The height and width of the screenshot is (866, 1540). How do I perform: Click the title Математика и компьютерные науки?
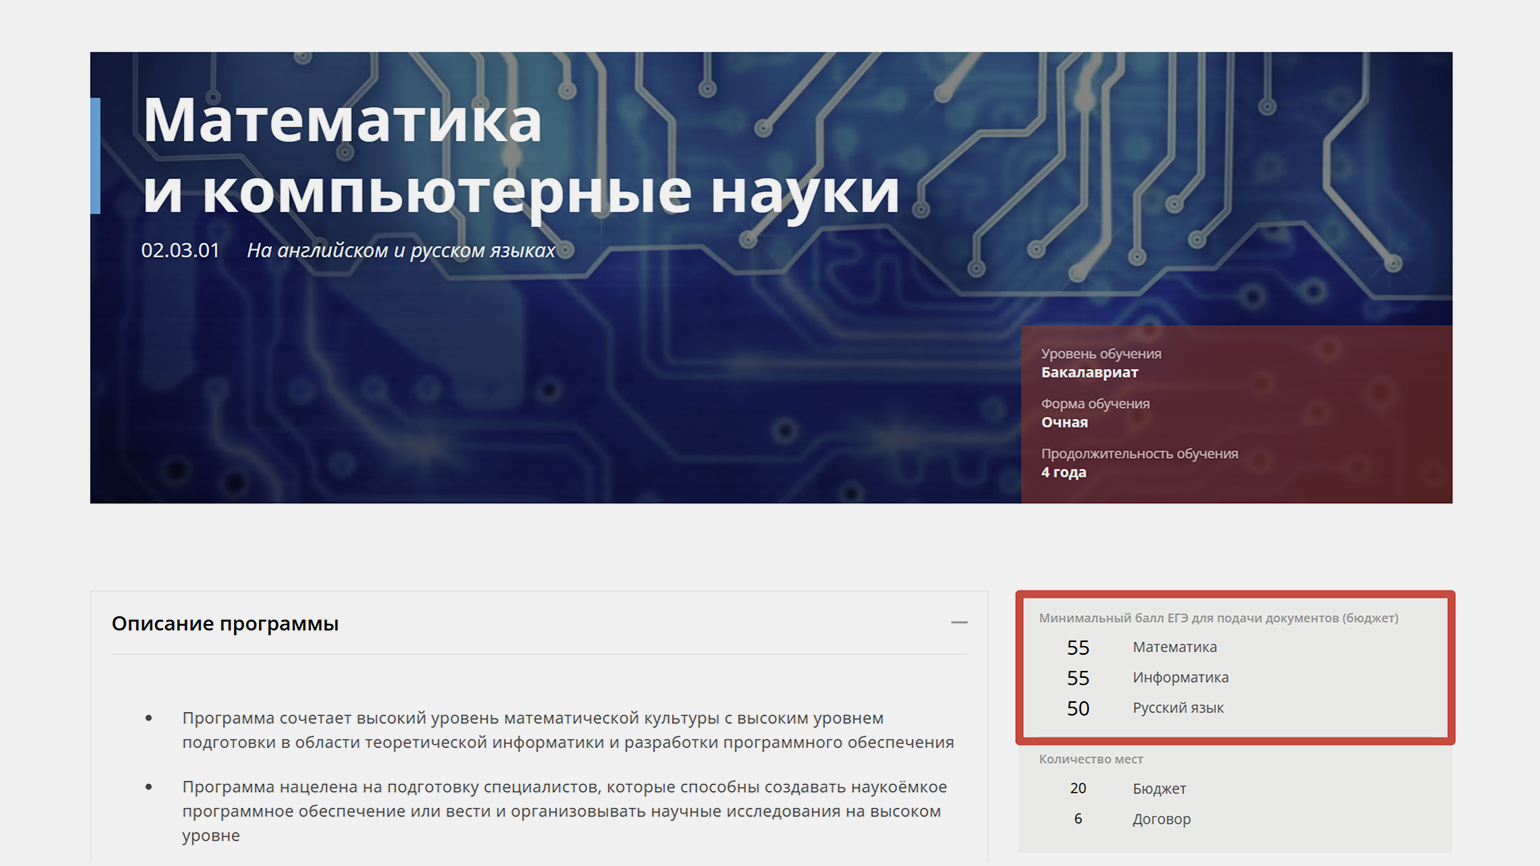click(520, 155)
